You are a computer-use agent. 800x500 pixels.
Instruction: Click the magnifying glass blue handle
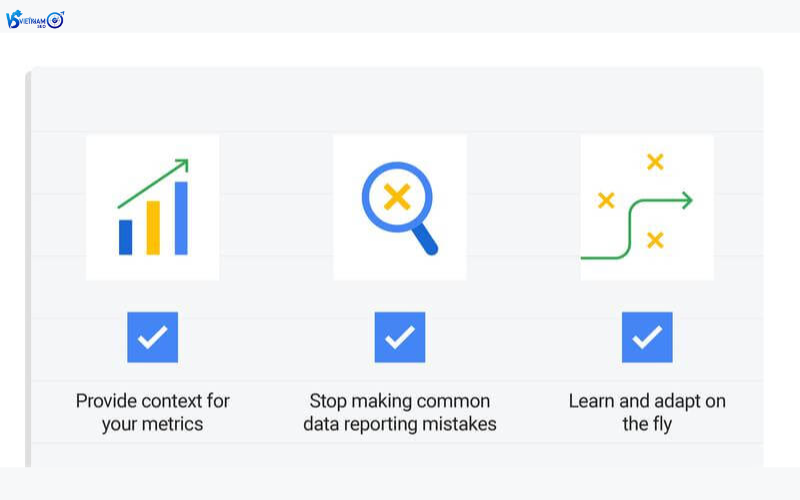coord(425,240)
